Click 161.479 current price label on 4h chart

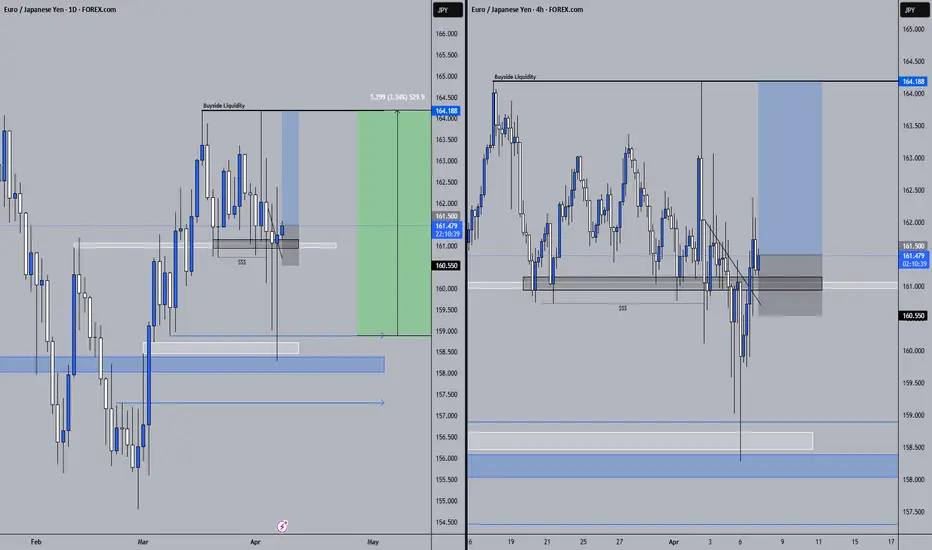[x=914, y=259]
